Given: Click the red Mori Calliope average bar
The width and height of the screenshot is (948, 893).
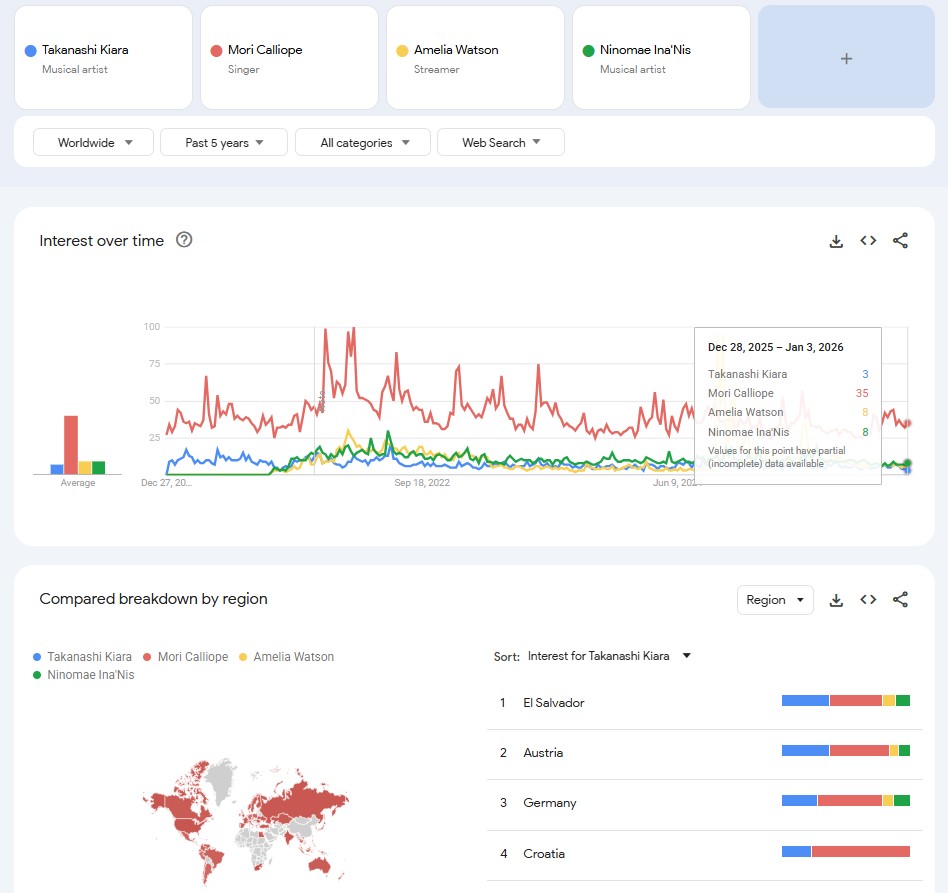Looking at the screenshot, I should (x=71, y=444).
